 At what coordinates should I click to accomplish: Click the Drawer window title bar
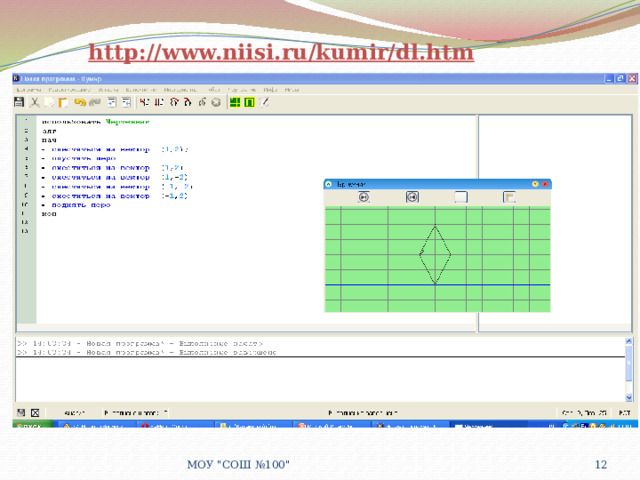pyautogui.click(x=438, y=184)
